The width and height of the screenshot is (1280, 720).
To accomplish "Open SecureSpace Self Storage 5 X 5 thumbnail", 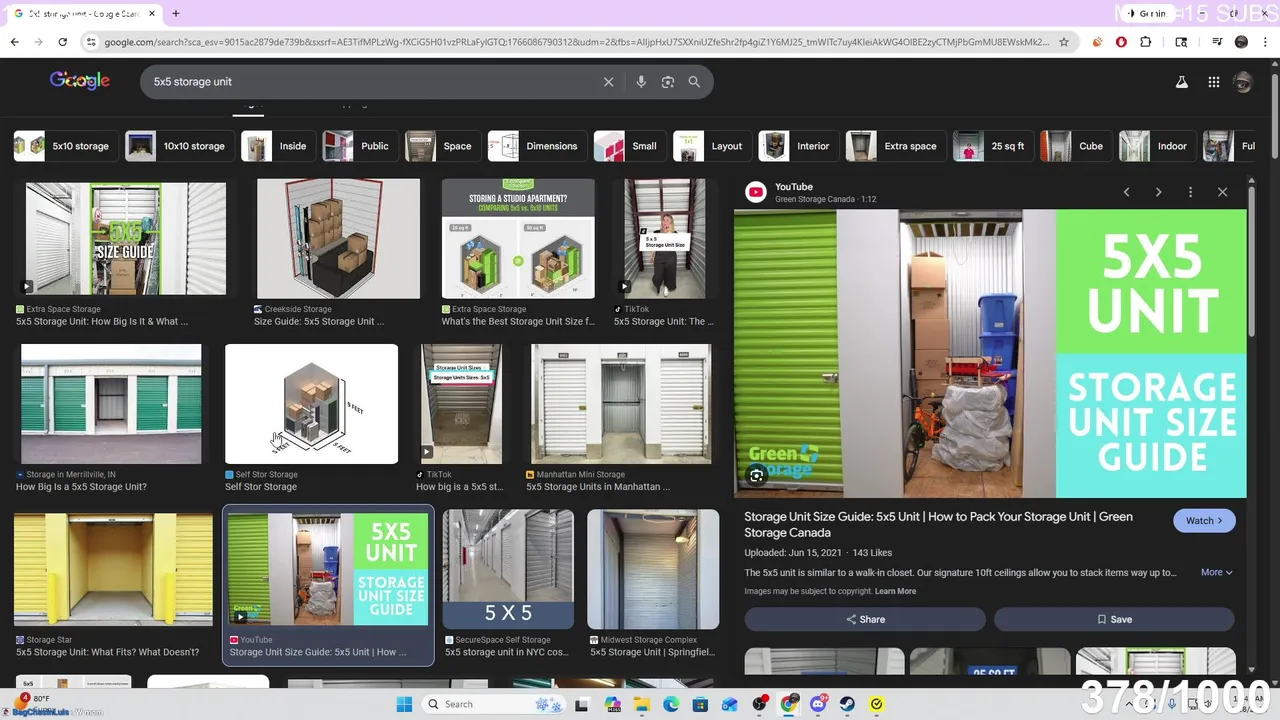I will coord(508,570).
